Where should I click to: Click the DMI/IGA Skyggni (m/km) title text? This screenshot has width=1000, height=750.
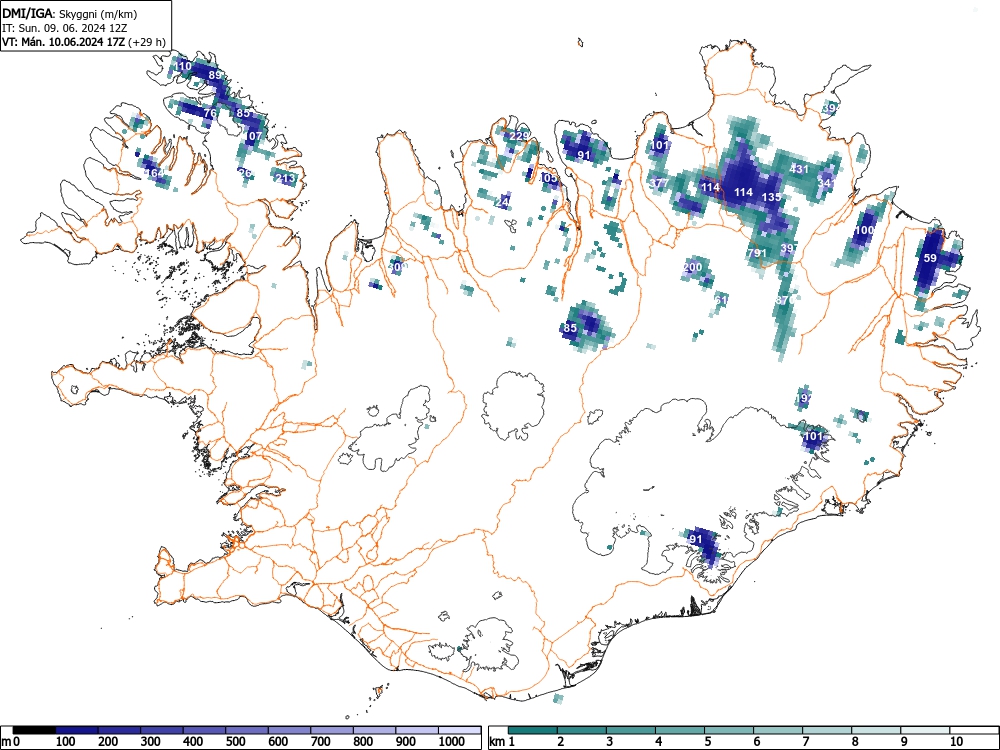[70, 13]
